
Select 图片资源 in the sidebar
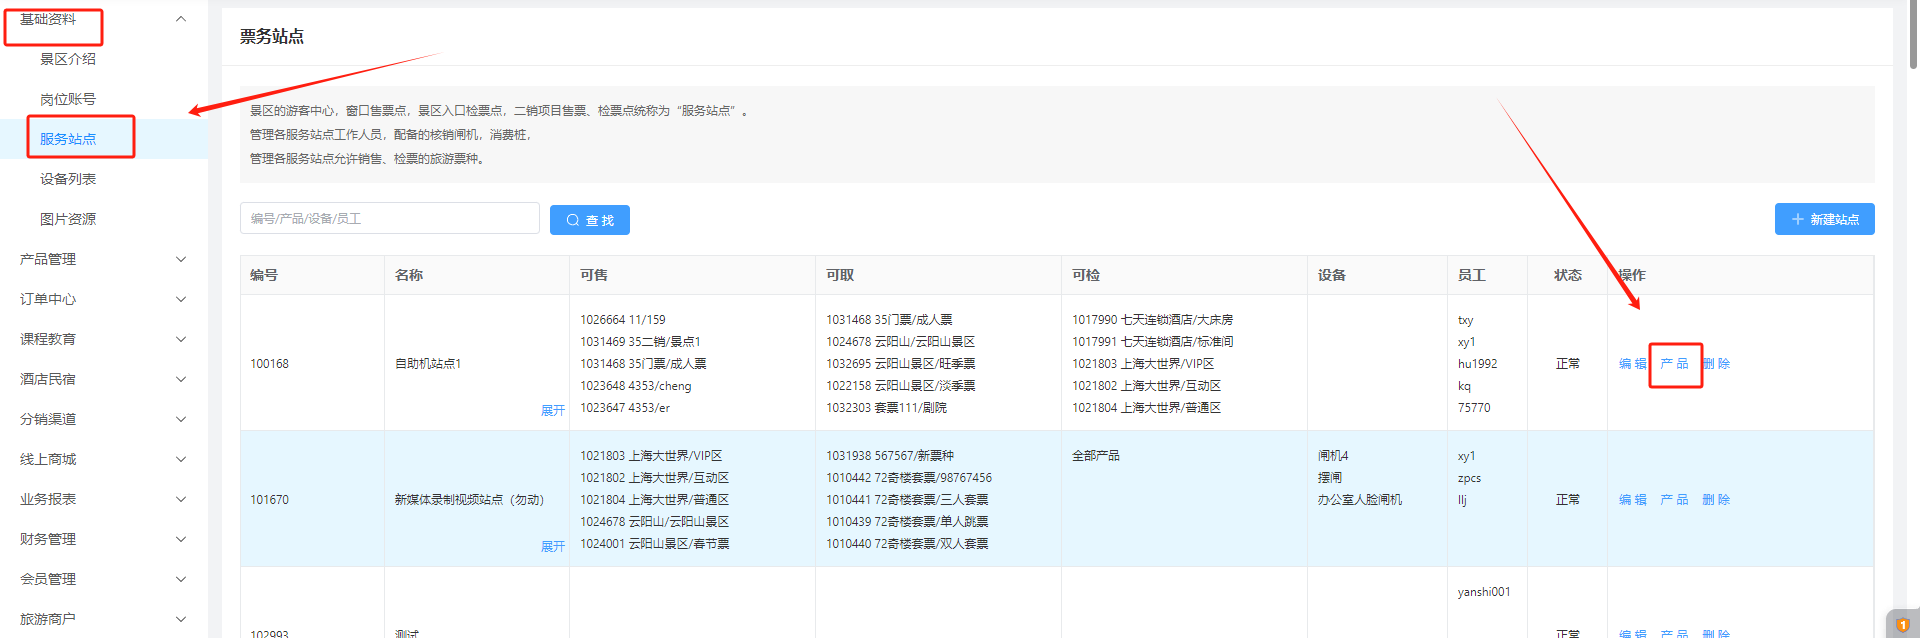pyautogui.click(x=68, y=219)
